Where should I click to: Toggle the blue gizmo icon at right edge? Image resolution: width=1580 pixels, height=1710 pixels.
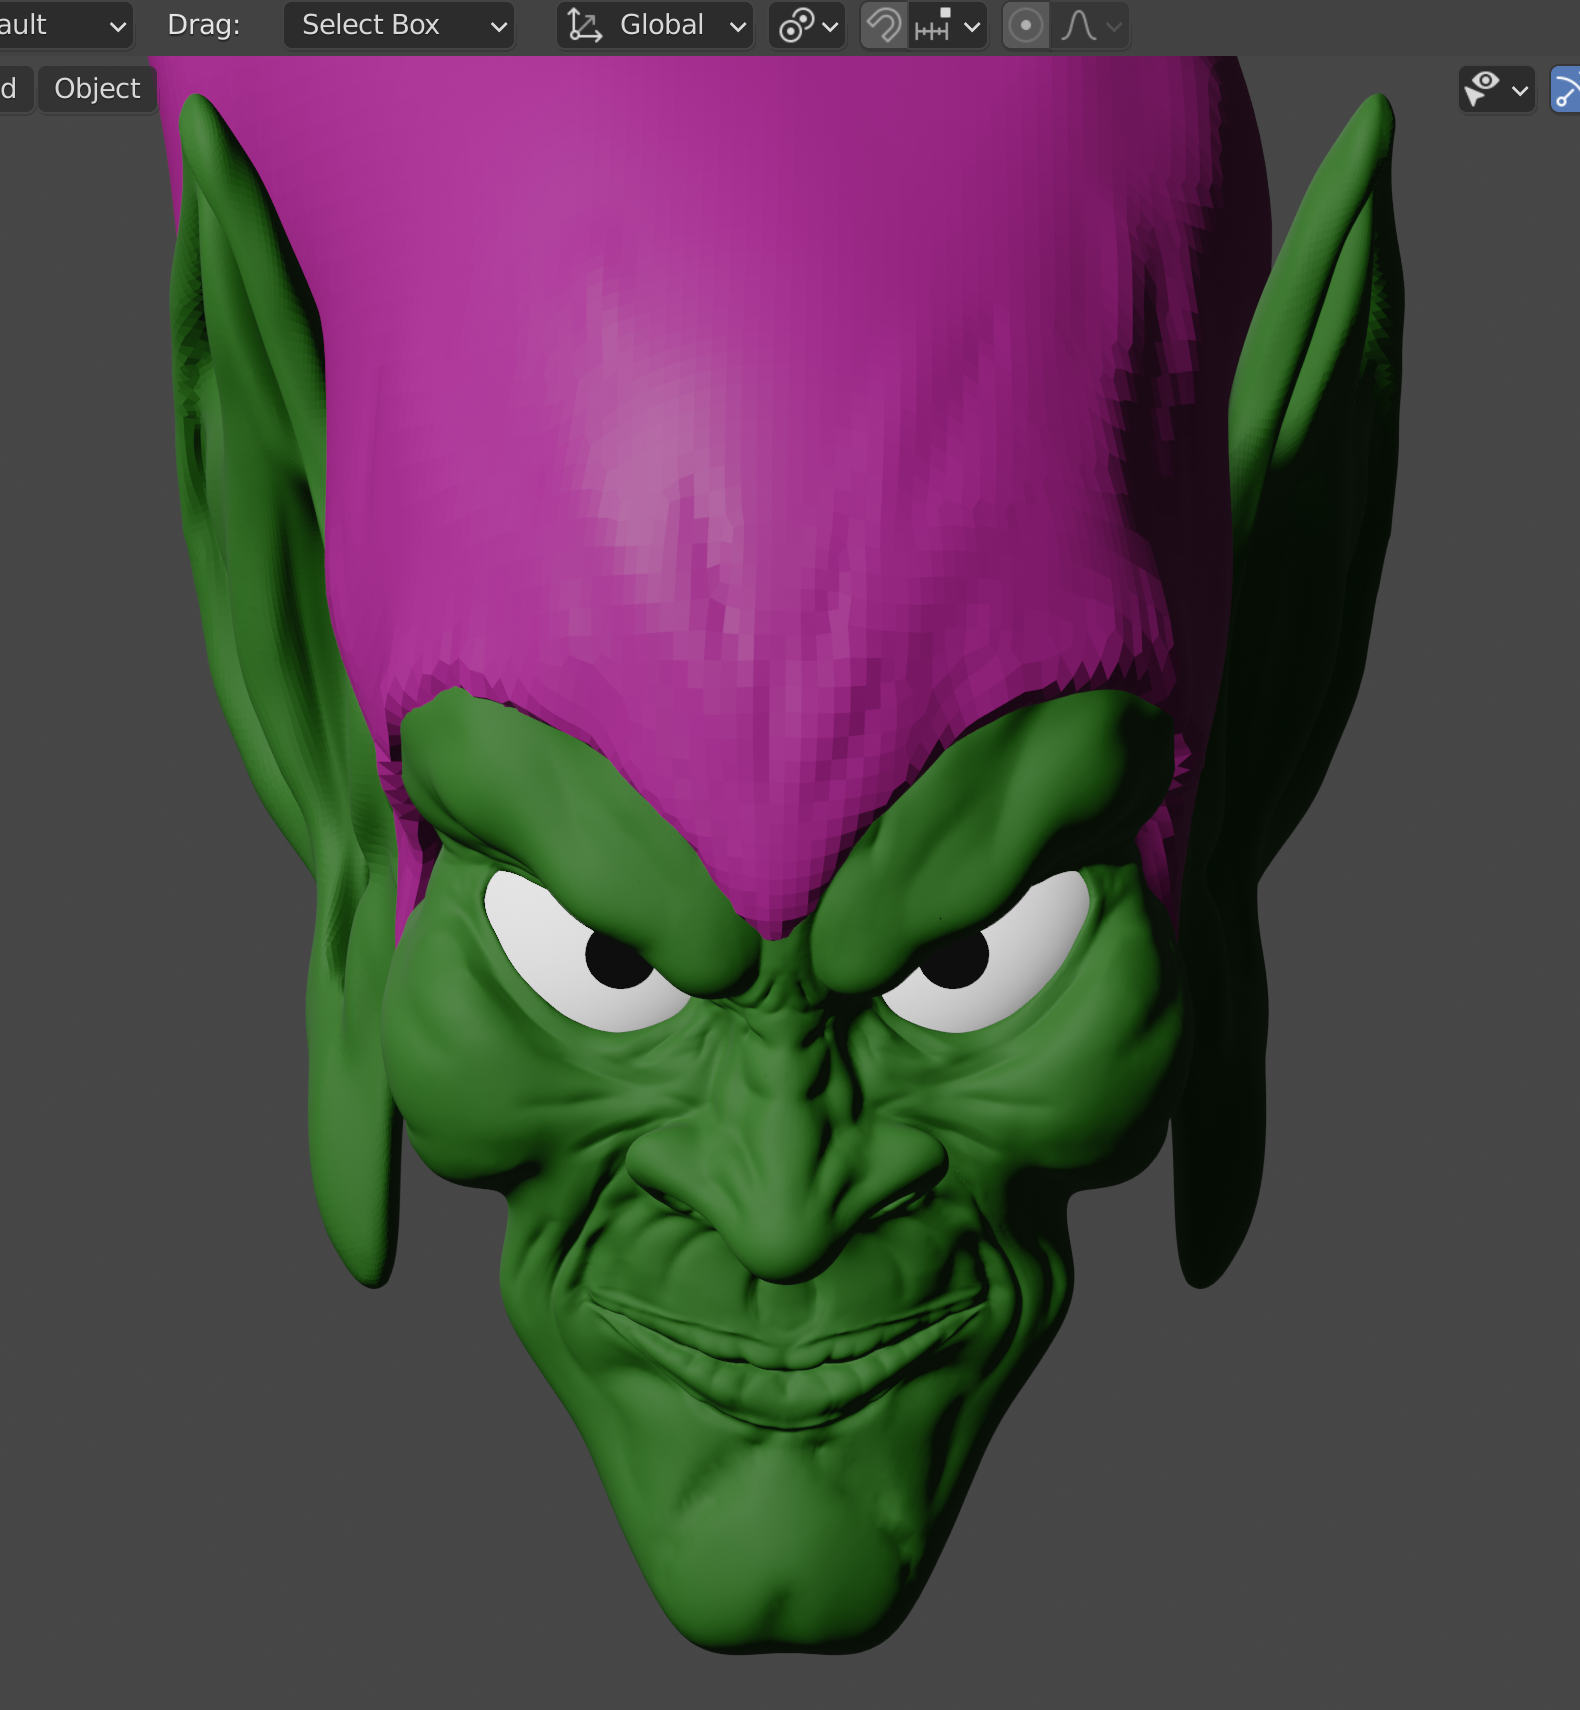pos(1565,89)
